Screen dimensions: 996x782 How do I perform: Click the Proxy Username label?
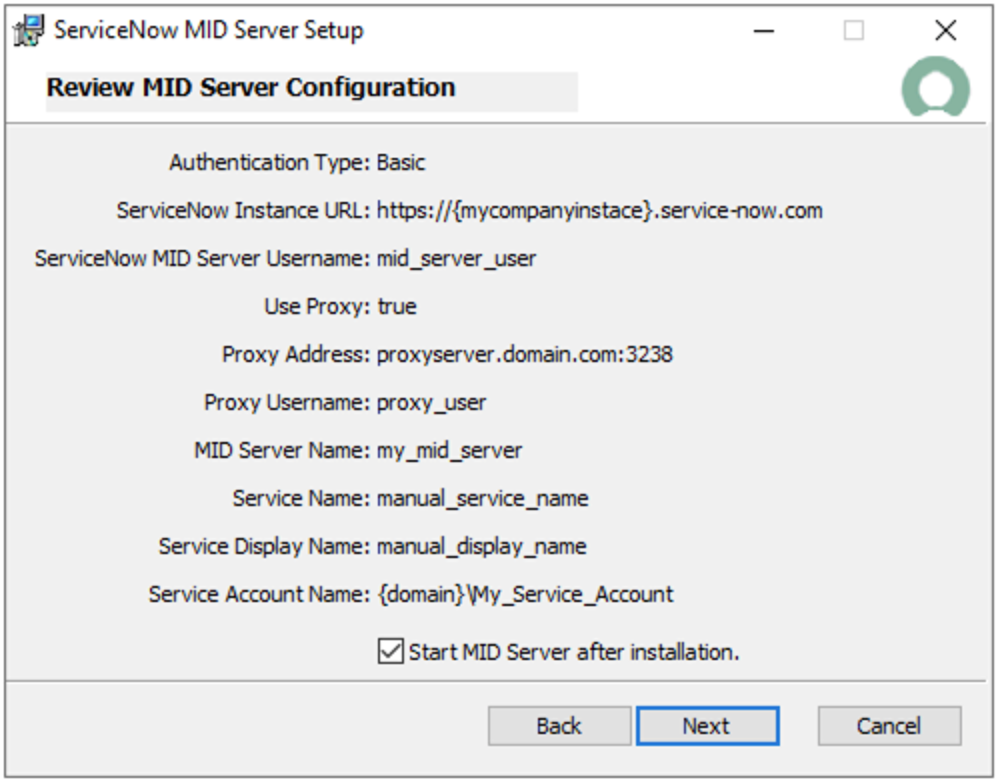pyautogui.click(x=287, y=402)
